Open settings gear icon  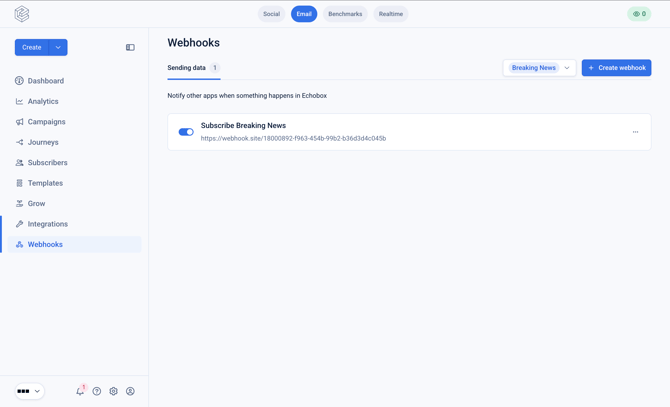113,391
